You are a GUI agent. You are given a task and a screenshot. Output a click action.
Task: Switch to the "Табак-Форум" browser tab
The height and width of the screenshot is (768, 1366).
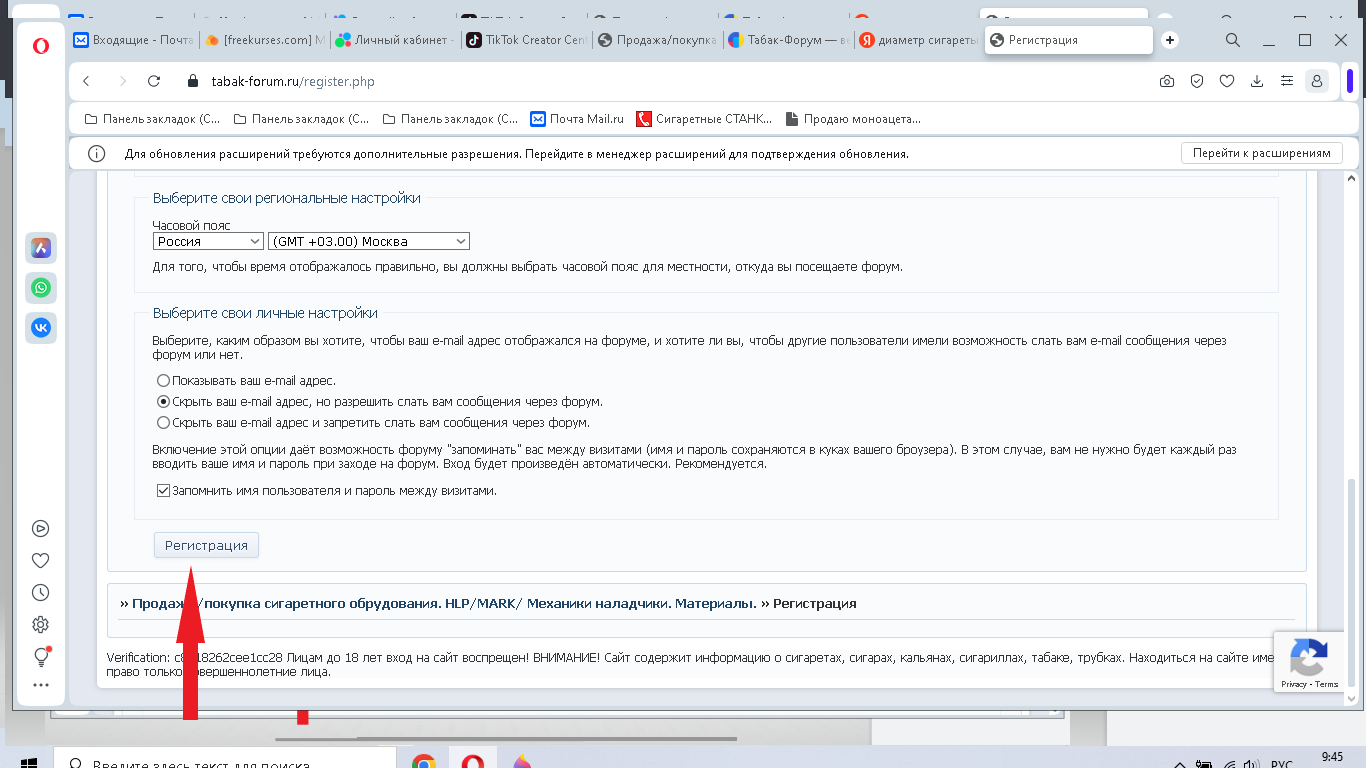coord(788,40)
